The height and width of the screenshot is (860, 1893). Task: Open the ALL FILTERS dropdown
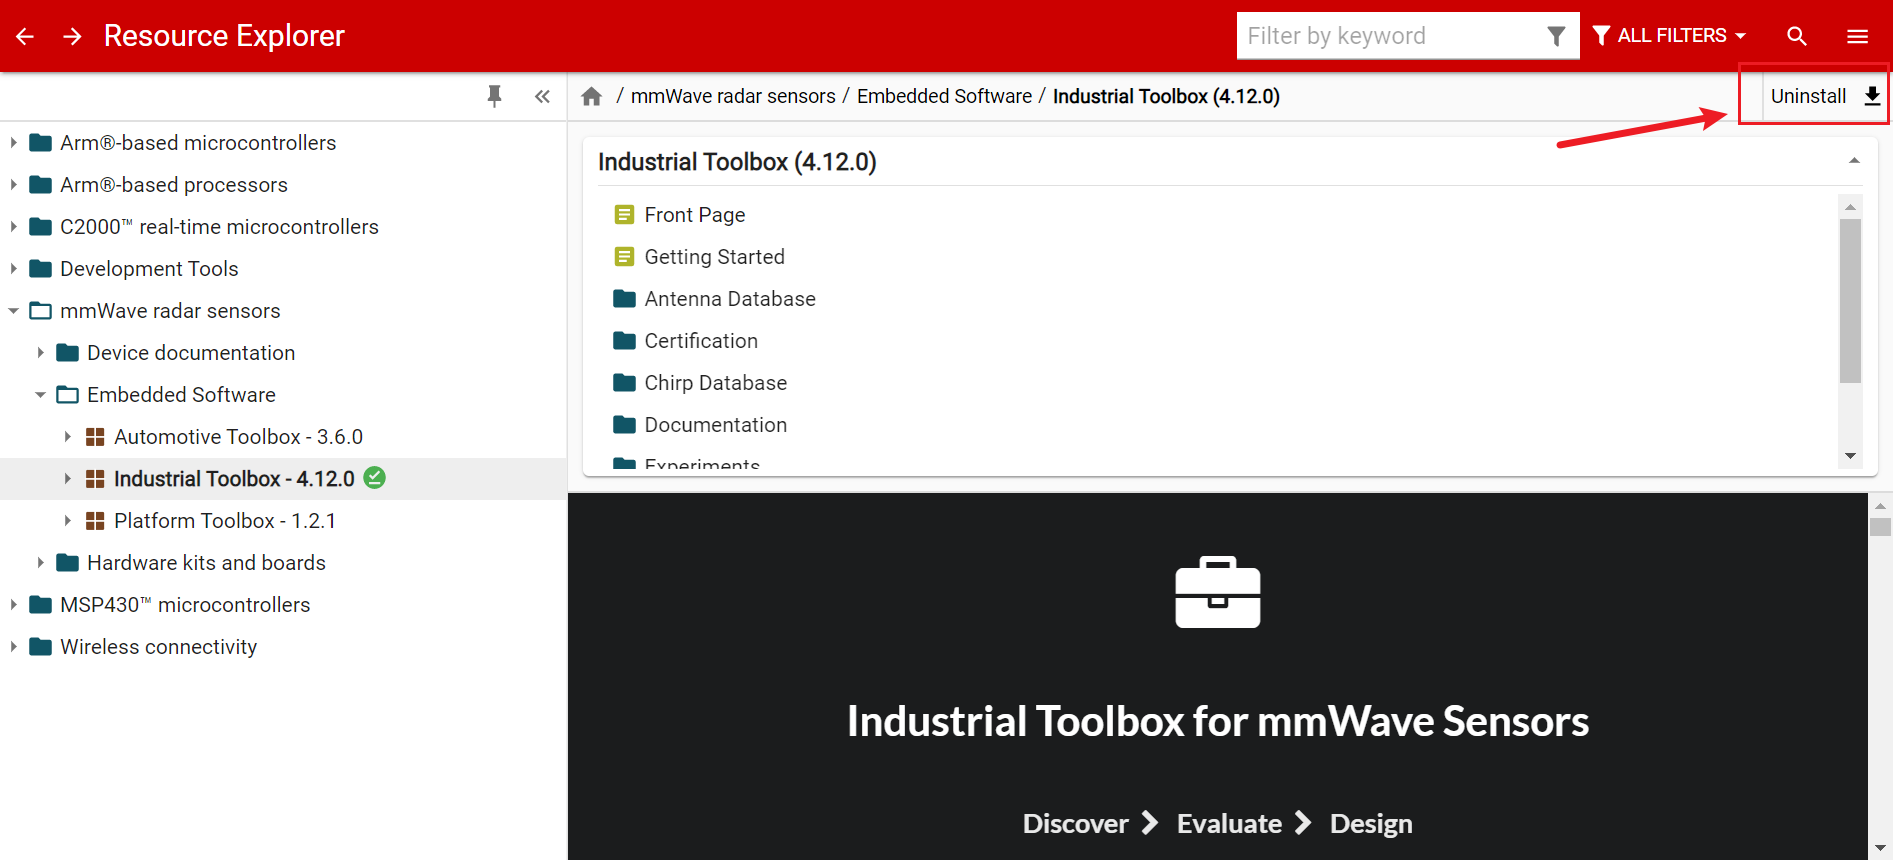(x=1669, y=36)
